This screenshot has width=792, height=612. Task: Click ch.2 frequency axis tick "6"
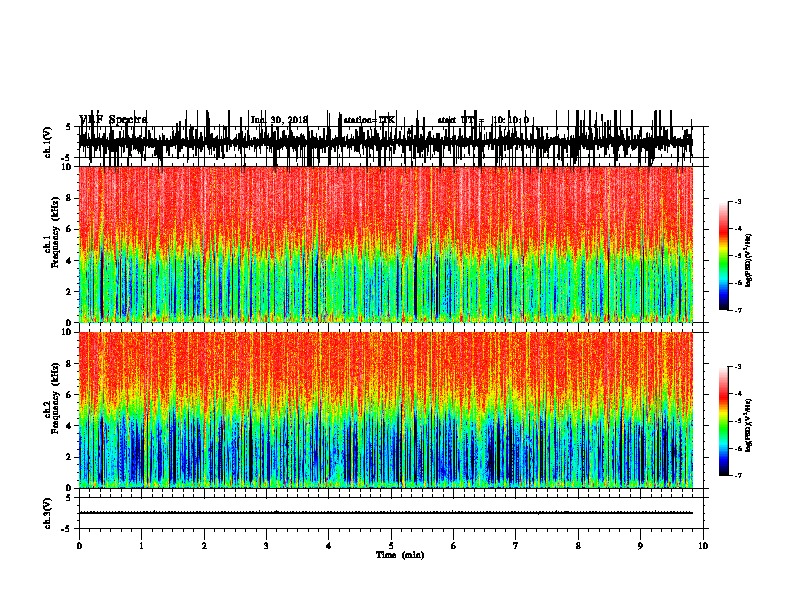click(x=70, y=395)
